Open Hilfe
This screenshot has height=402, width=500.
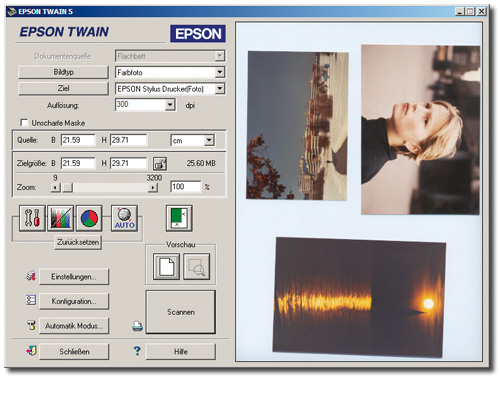pos(181,352)
